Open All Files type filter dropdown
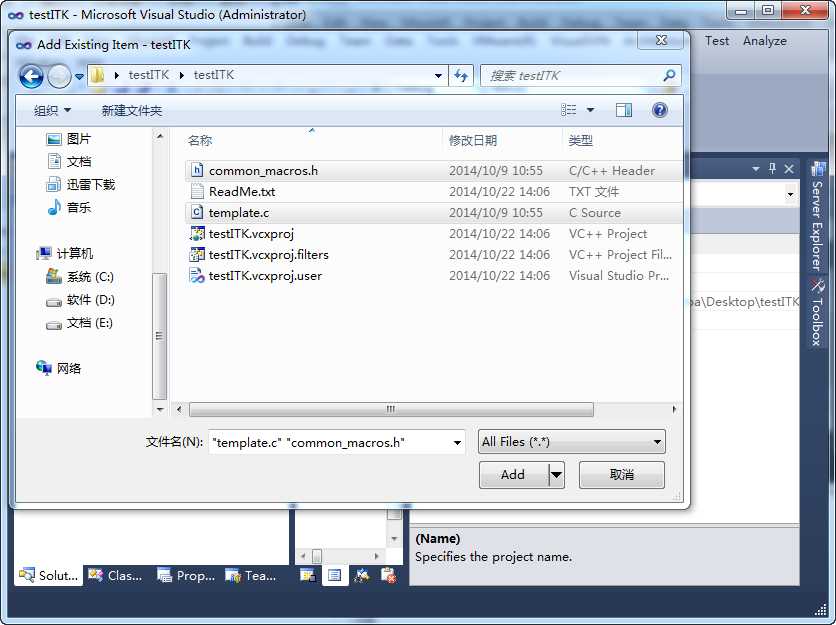Viewport: 836px width, 625px height. click(572, 442)
